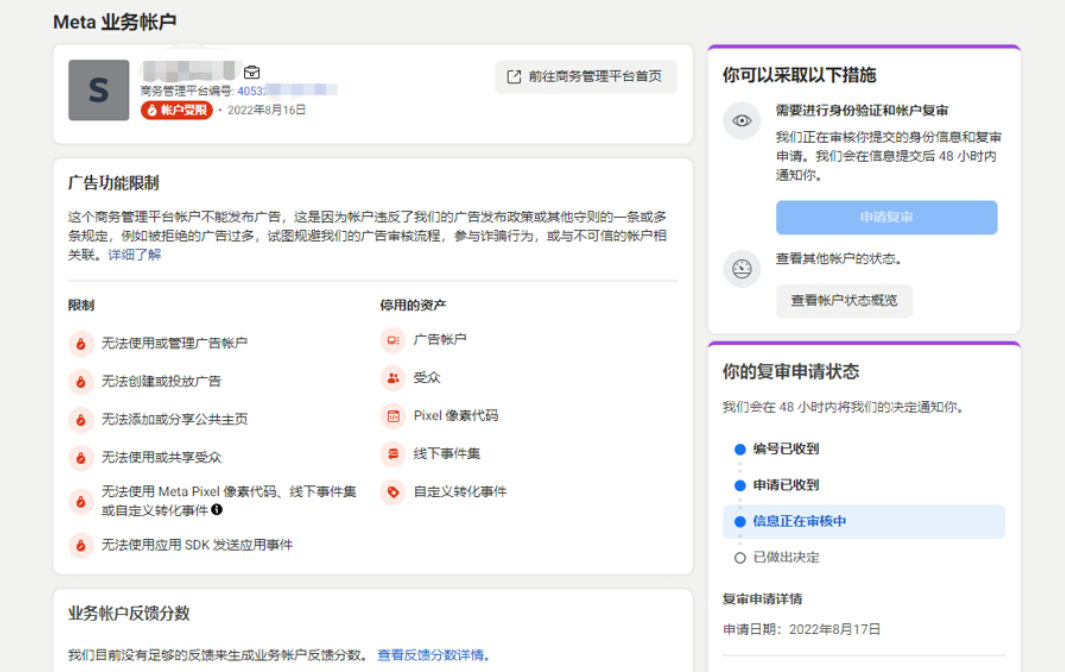Screen dimensions: 1065x672
Task: Click the business manager ID number link
Action: [x=287, y=91]
